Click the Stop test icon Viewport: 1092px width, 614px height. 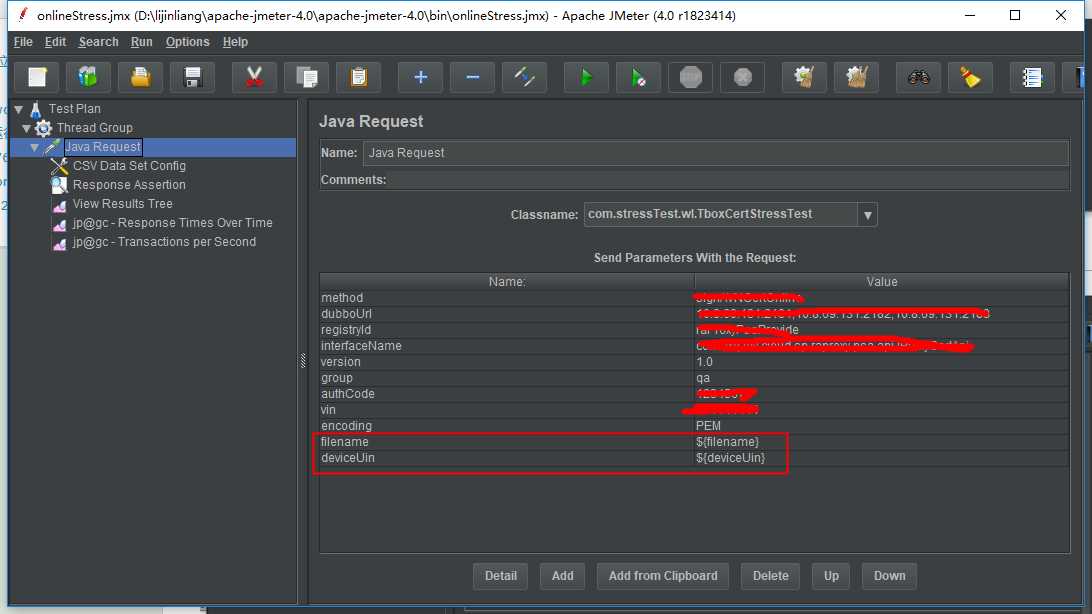coord(690,77)
